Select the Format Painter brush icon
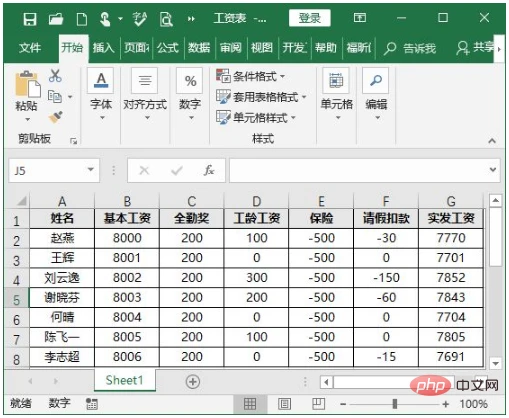 [55, 117]
